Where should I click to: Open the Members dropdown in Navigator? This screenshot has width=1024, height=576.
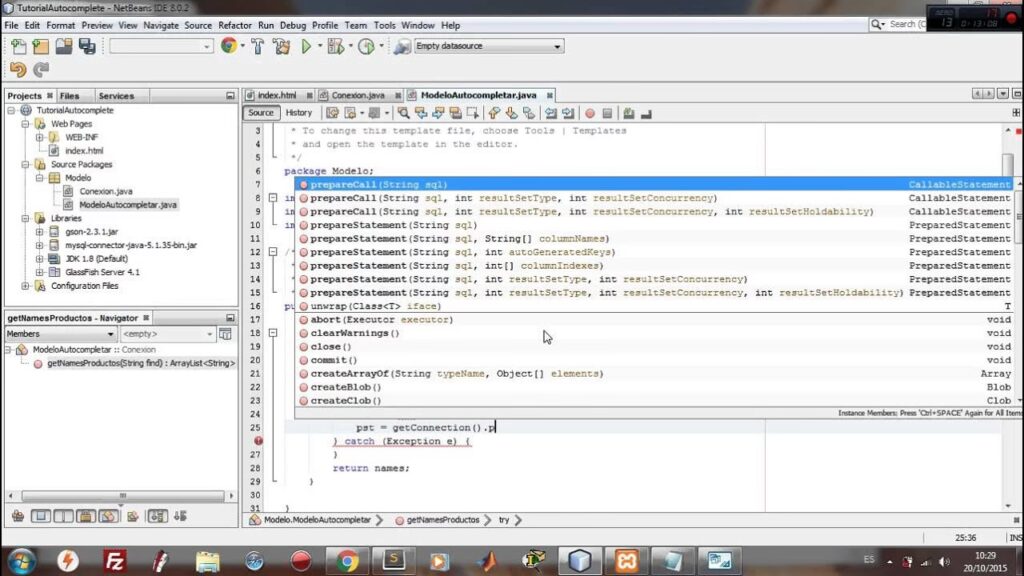(60, 334)
